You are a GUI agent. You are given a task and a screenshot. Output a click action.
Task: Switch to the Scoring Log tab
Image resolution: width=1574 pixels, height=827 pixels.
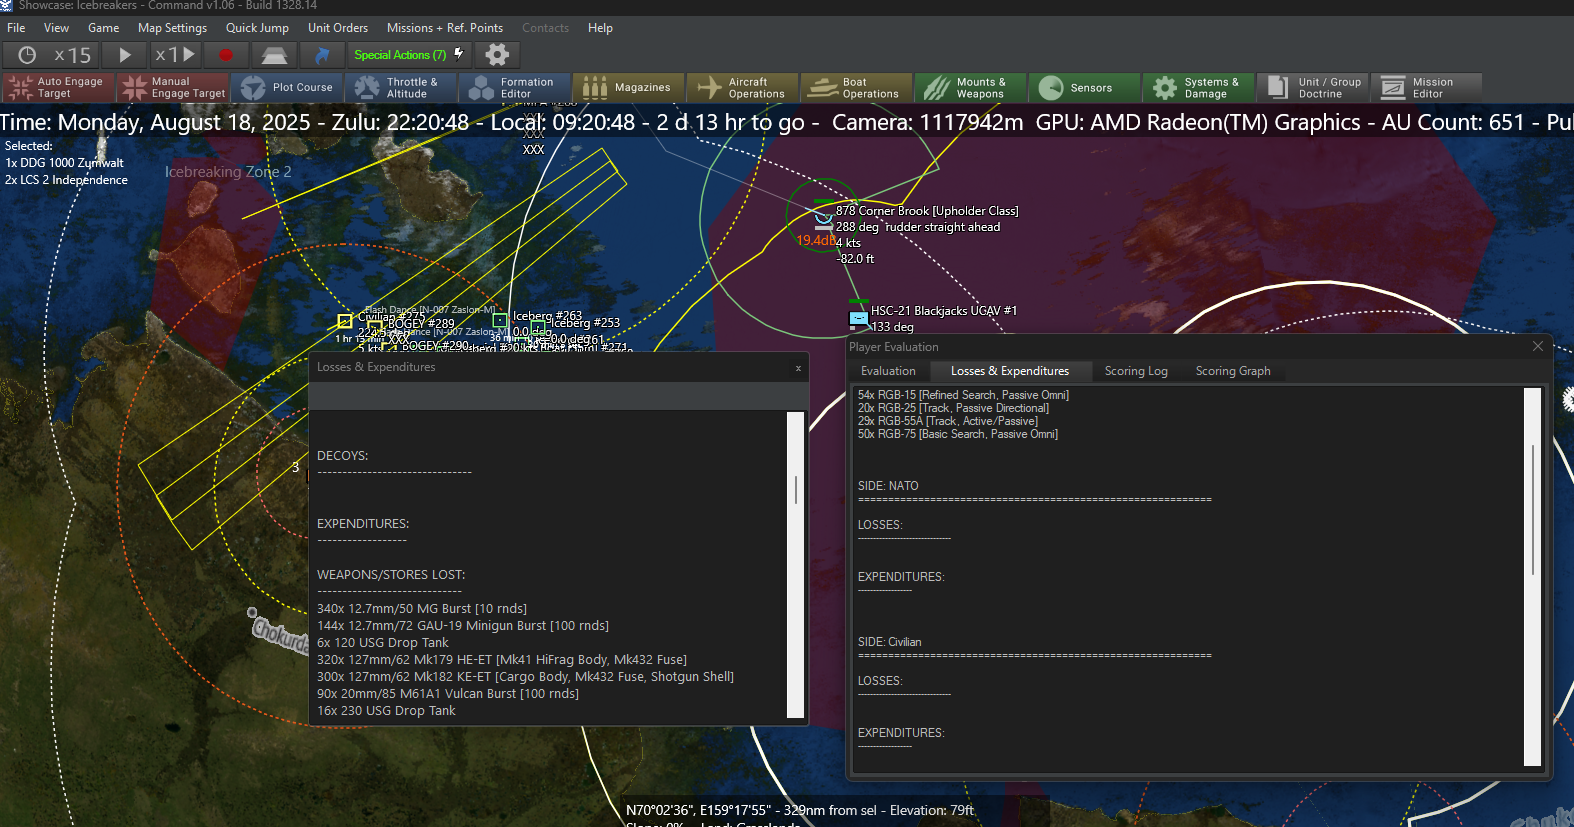pos(1136,371)
